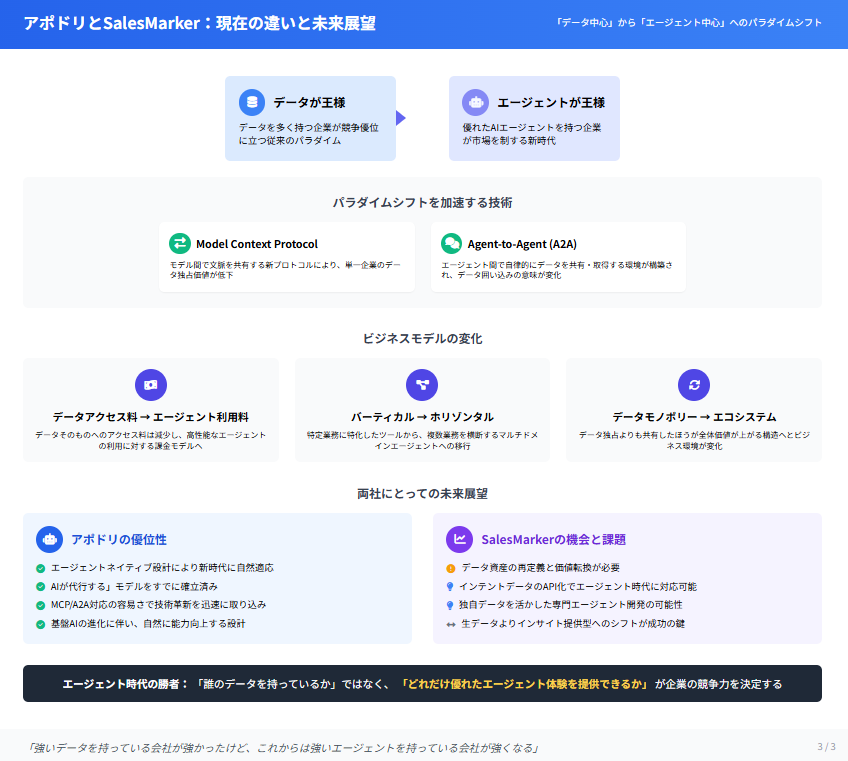Click the slide title アポドリとSalesMarker
This screenshot has width=848, height=761.
200,23
